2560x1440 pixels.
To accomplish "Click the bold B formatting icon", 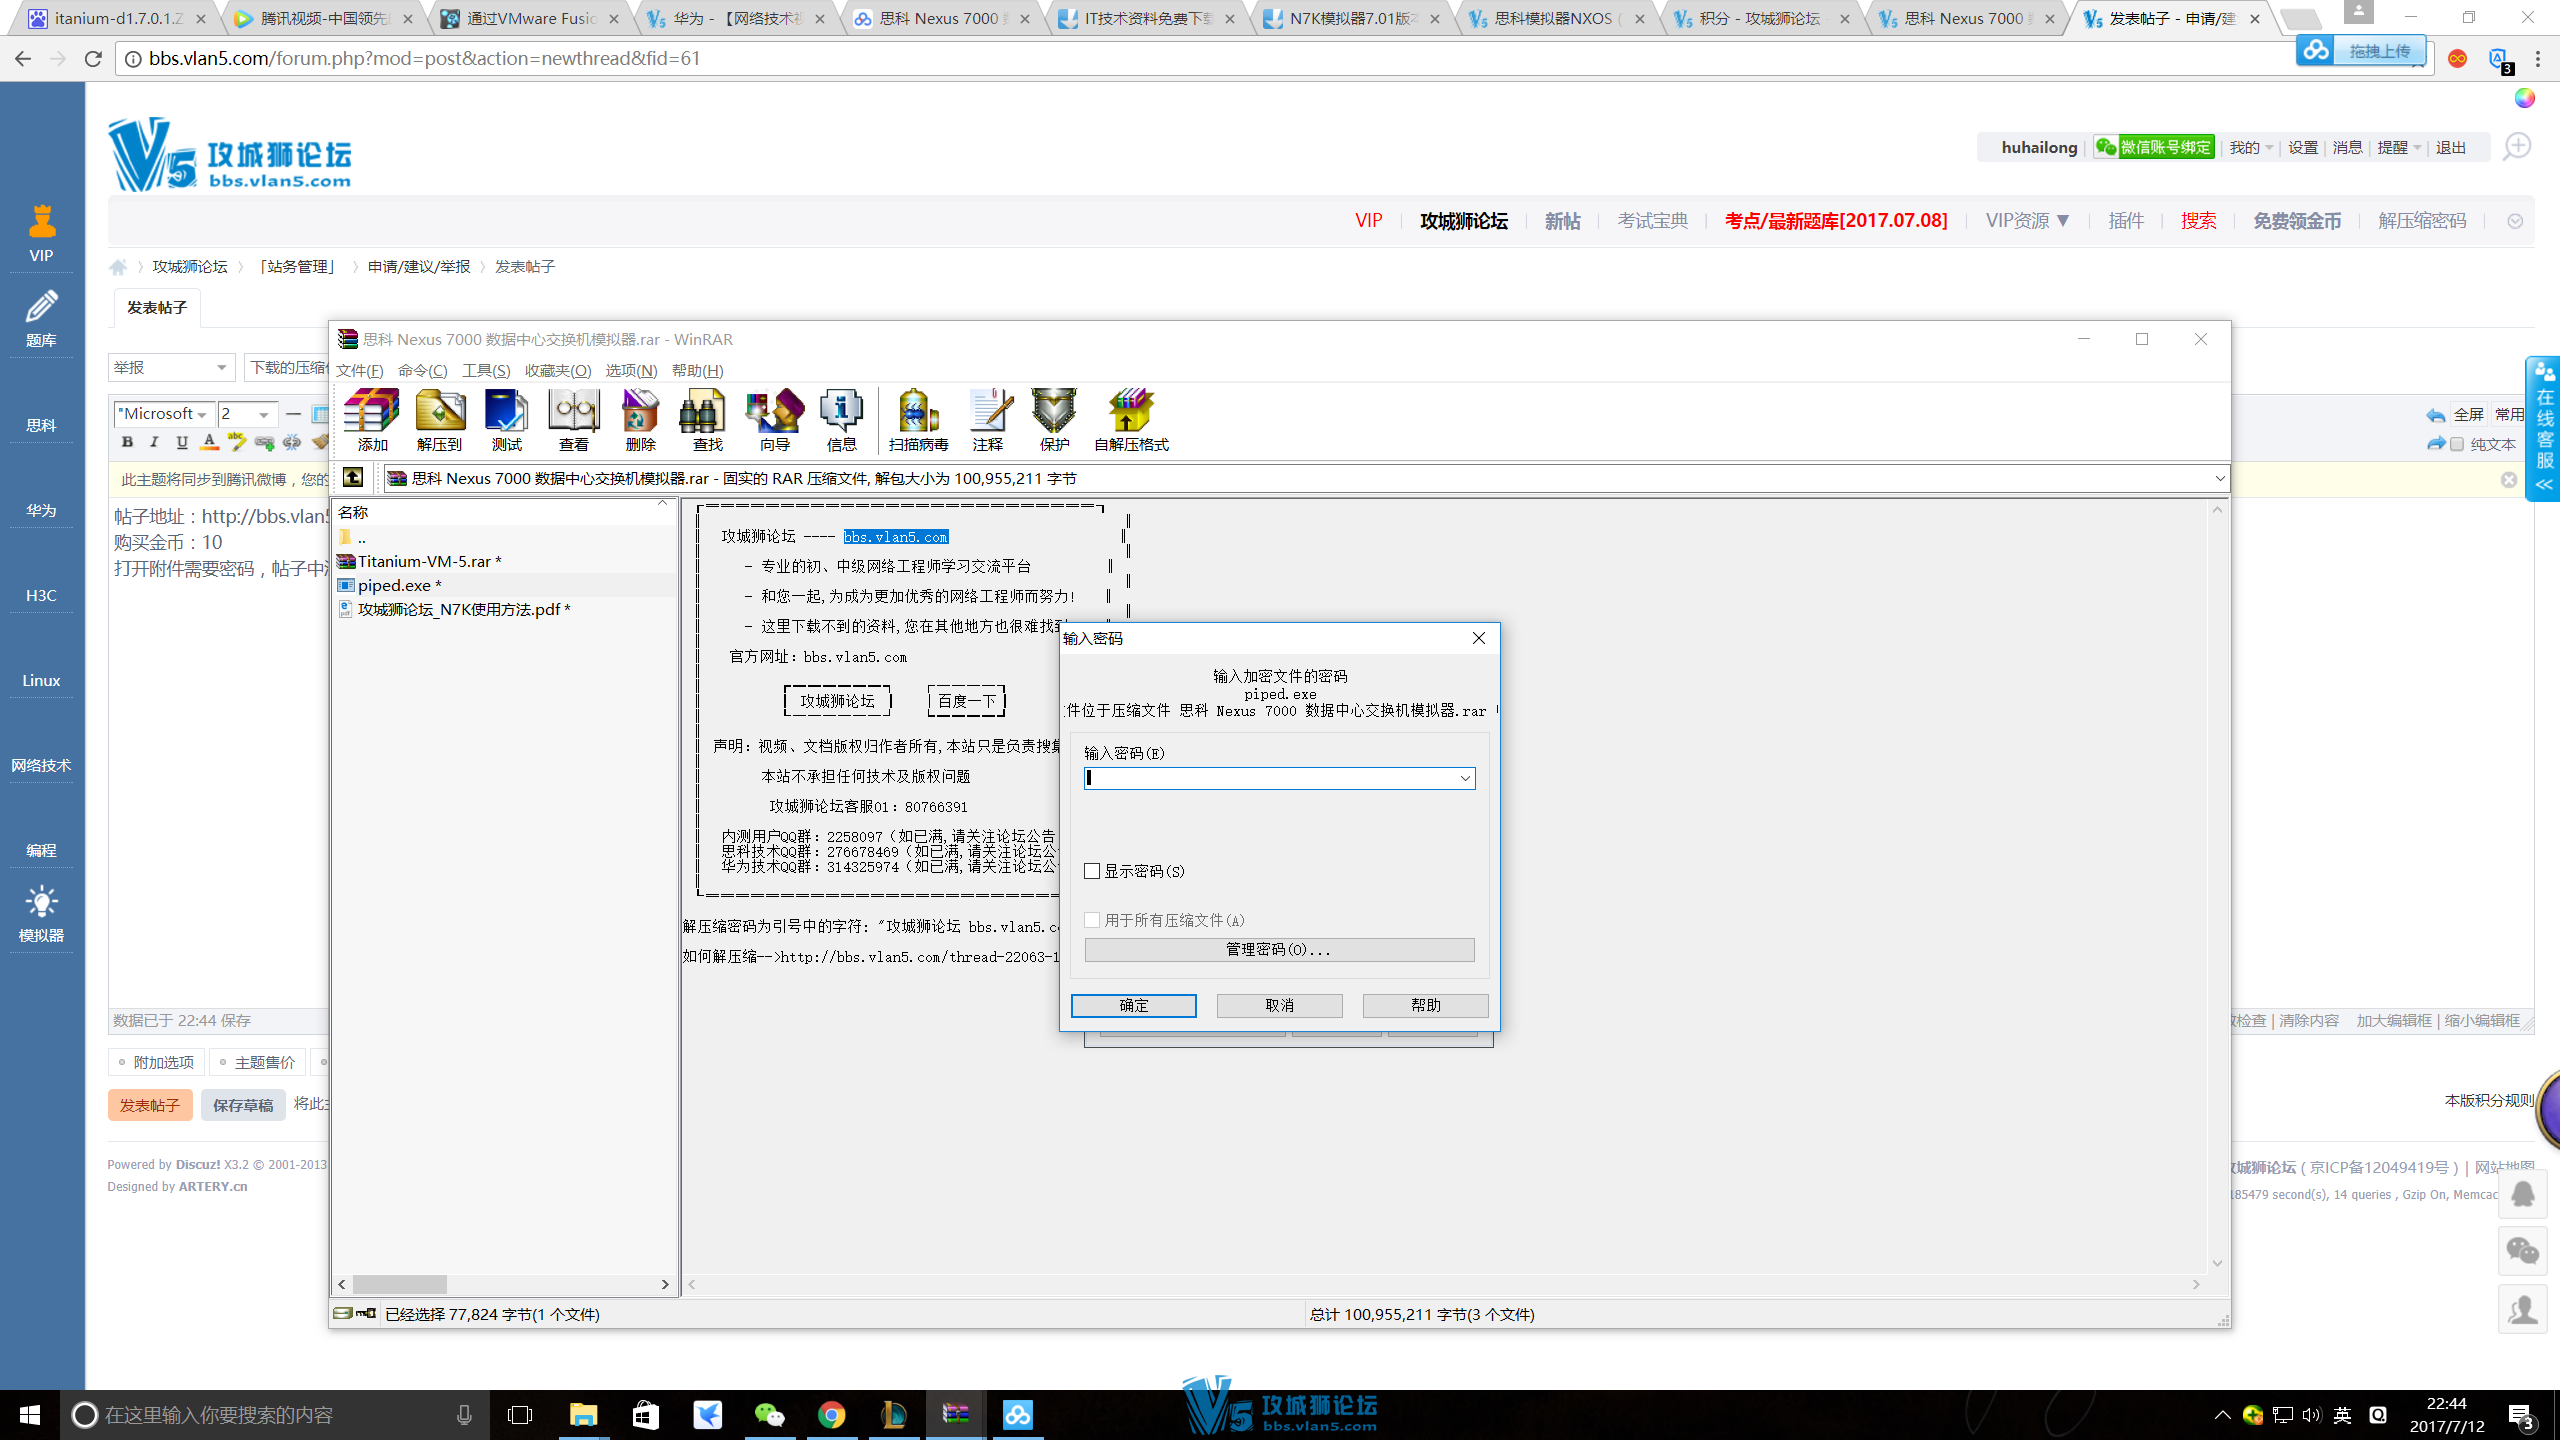I will (x=127, y=441).
